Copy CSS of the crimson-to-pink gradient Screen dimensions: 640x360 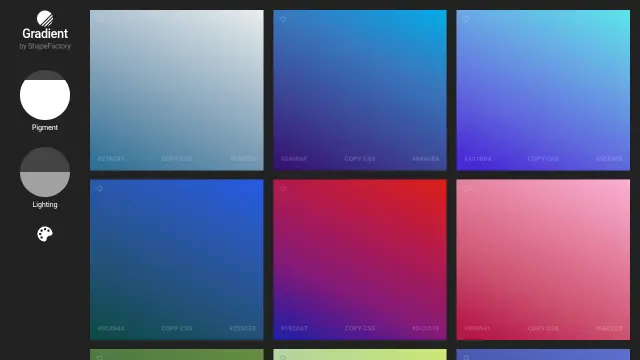point(543,328)
